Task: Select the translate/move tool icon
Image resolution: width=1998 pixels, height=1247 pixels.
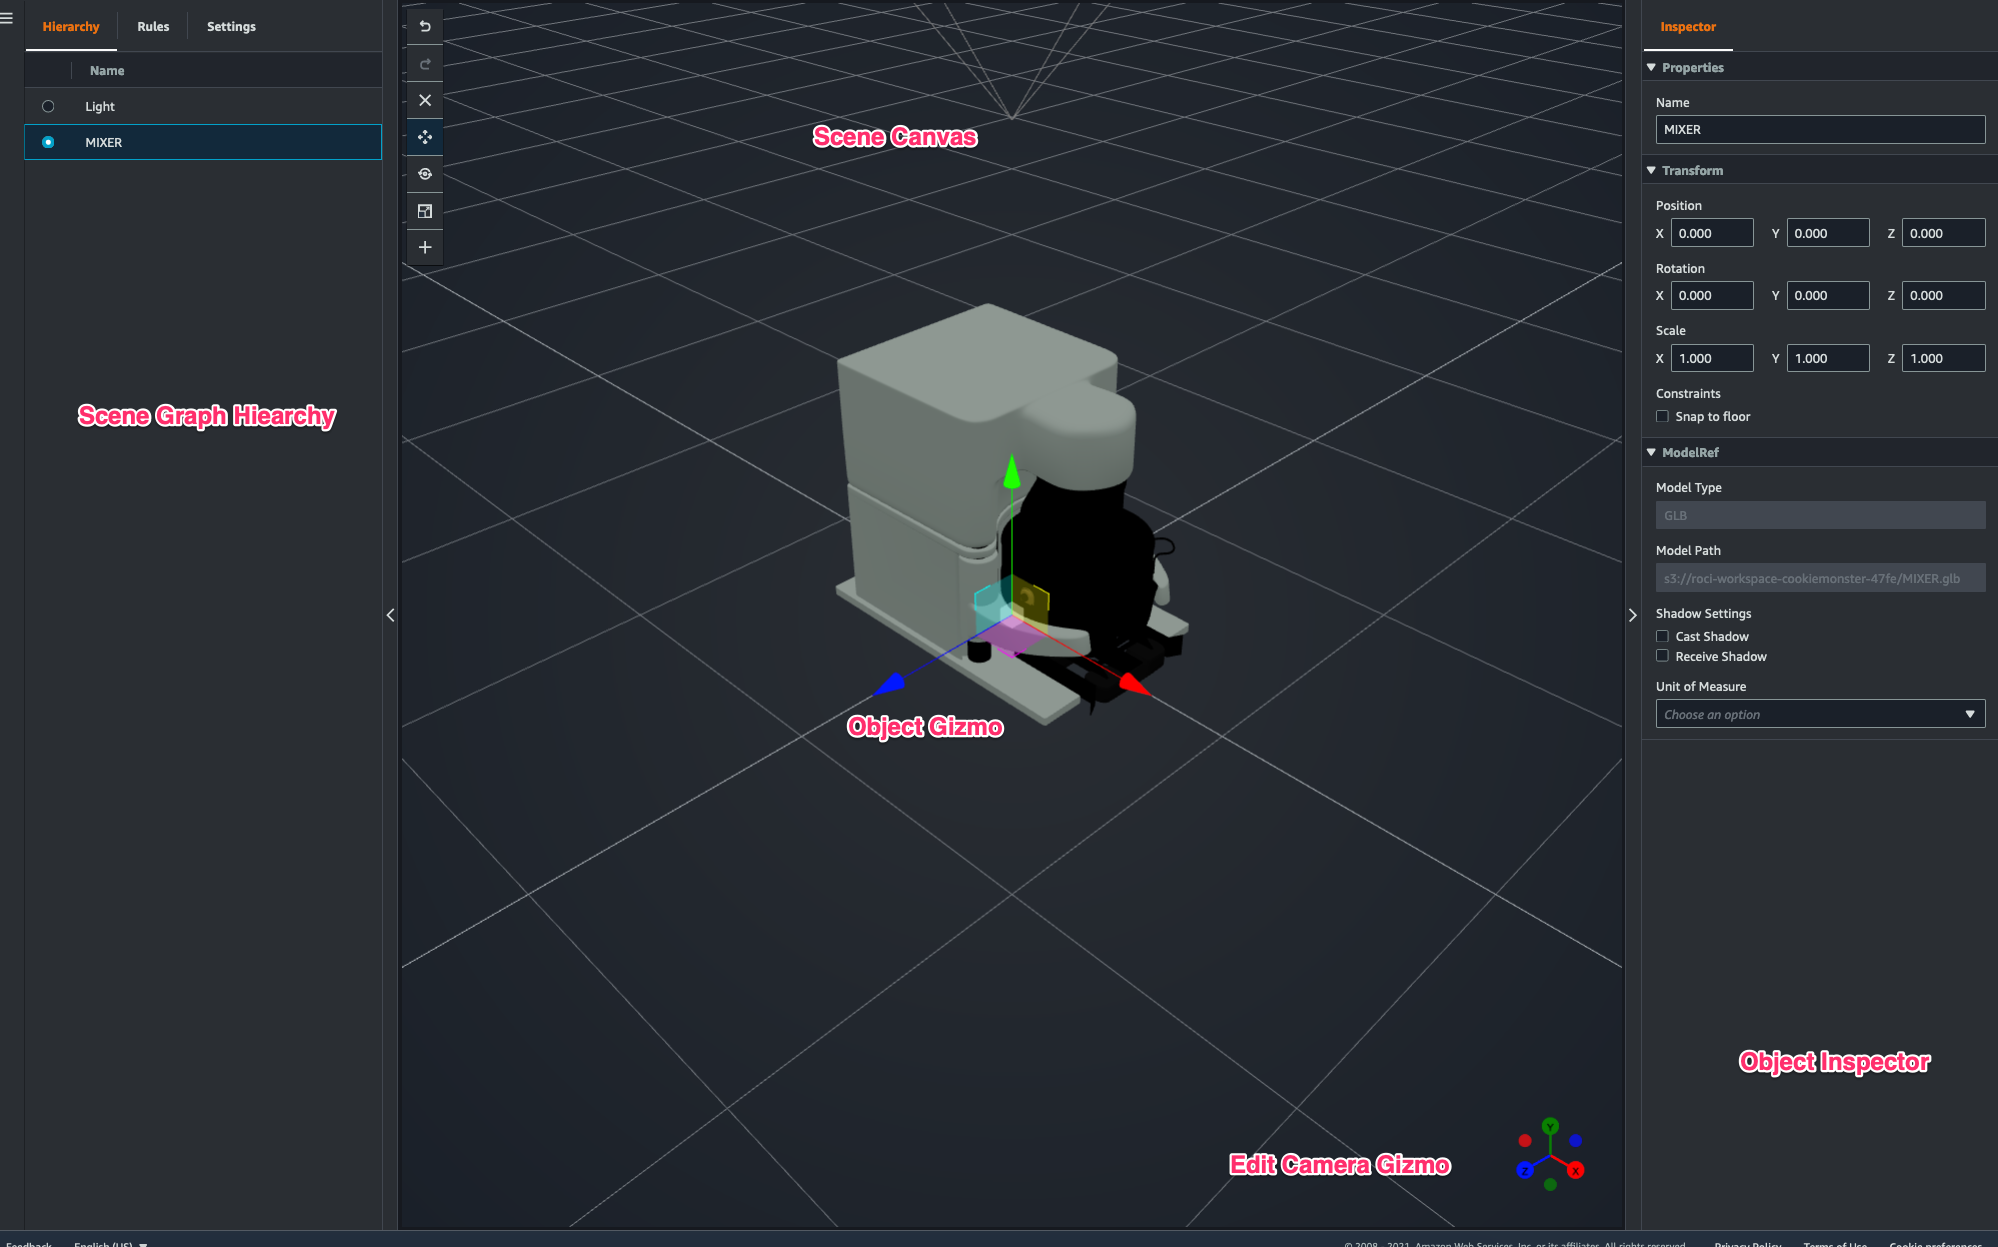Action: [x=425, y=137]
